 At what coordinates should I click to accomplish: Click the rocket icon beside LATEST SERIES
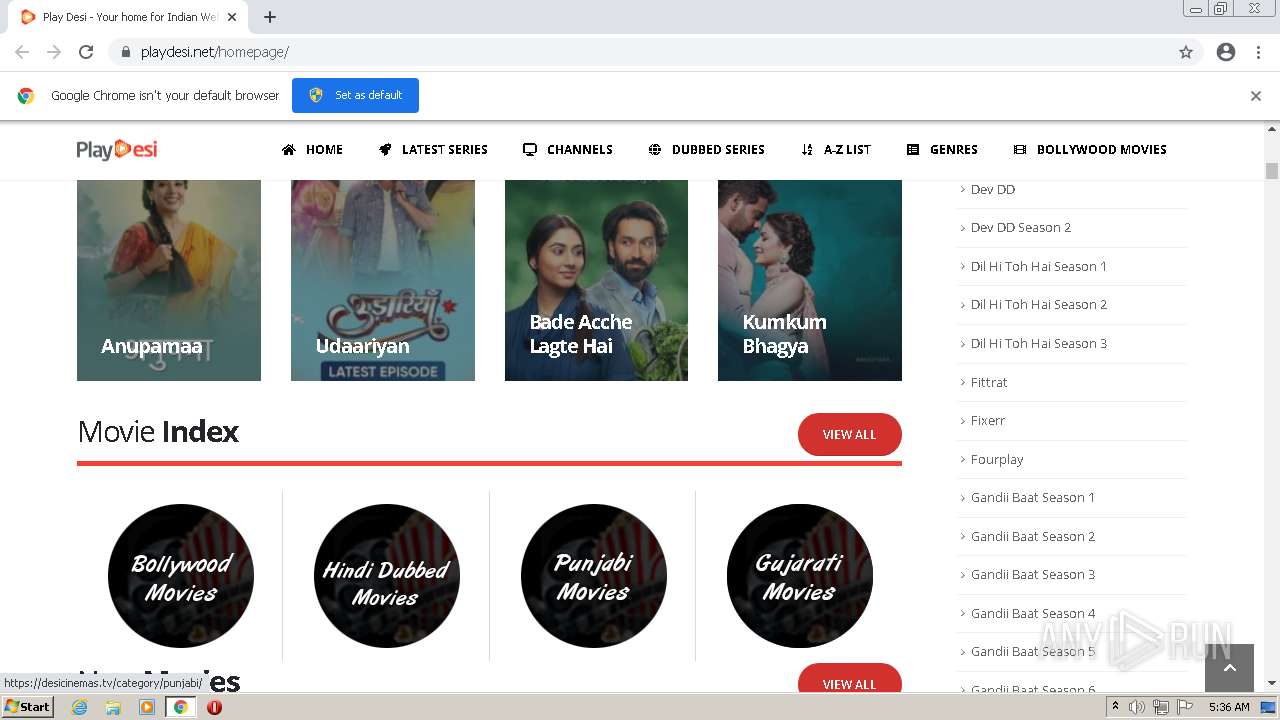[385, 150]
